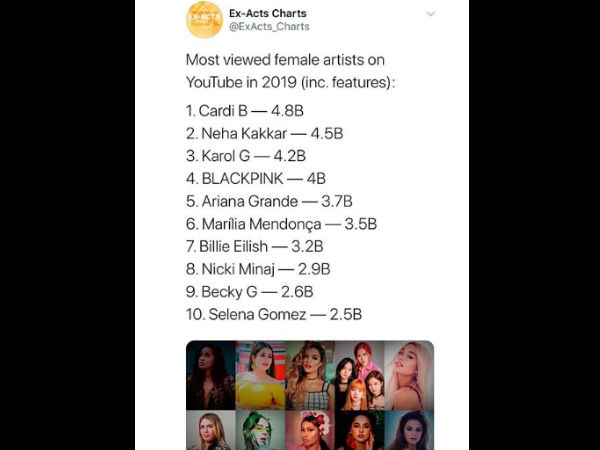Select the "2. Neha Kakkar — 4.5B" entry
600x450 pixels.
click(264, 133)
